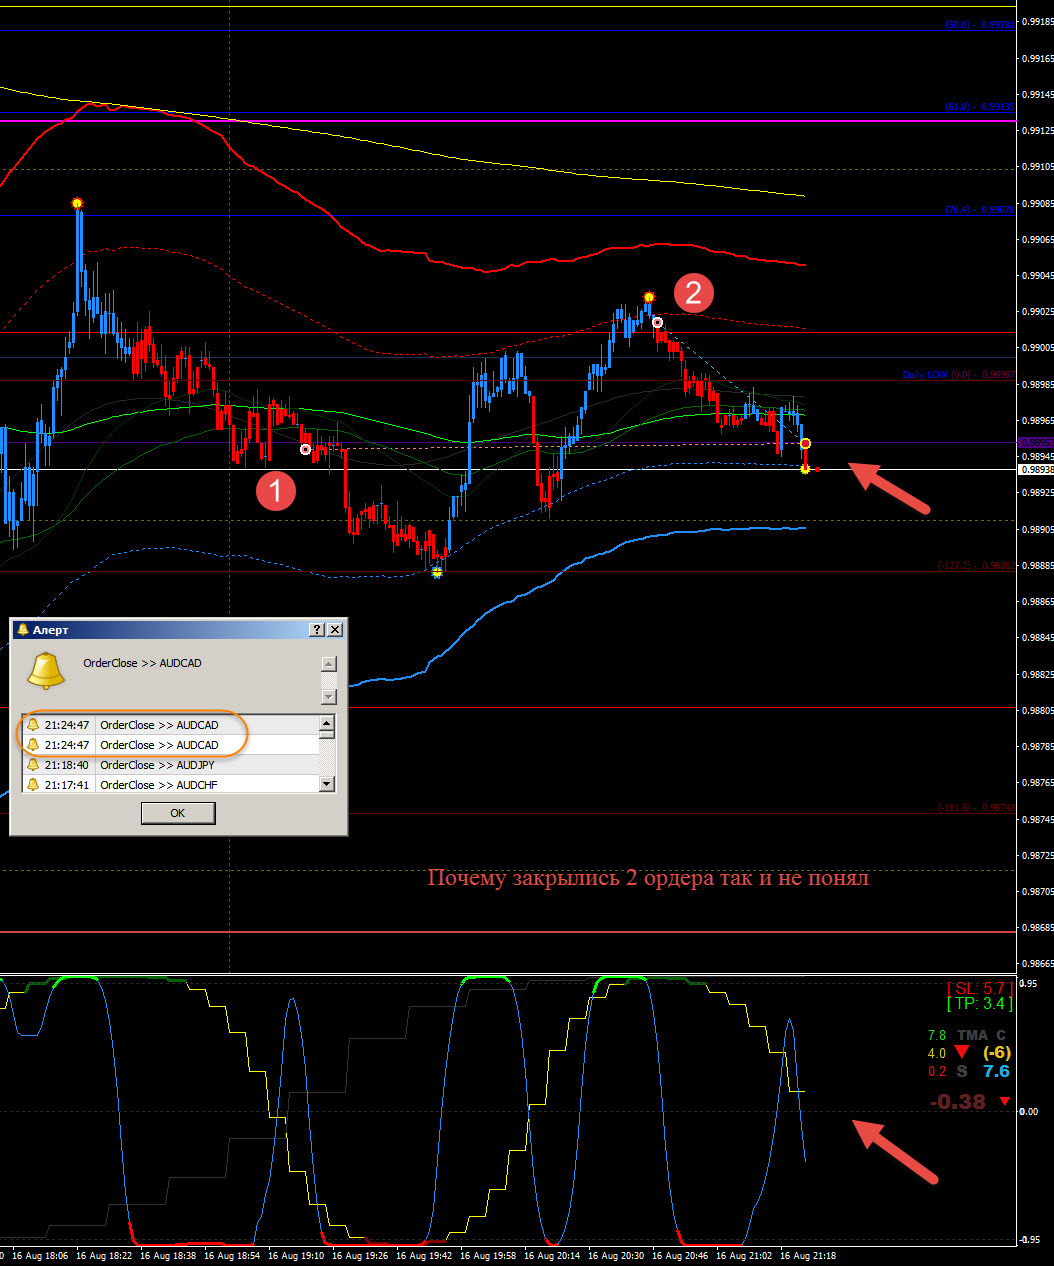1054x1266 pixels.
Task: Click yellow peak marker on tall blue spike
Action: 77,204
